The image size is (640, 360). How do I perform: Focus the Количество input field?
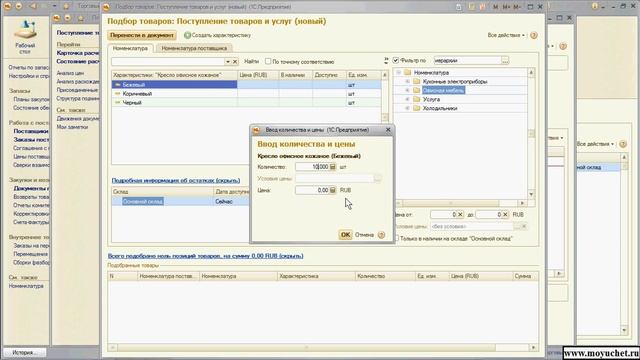tap(312, 167)
